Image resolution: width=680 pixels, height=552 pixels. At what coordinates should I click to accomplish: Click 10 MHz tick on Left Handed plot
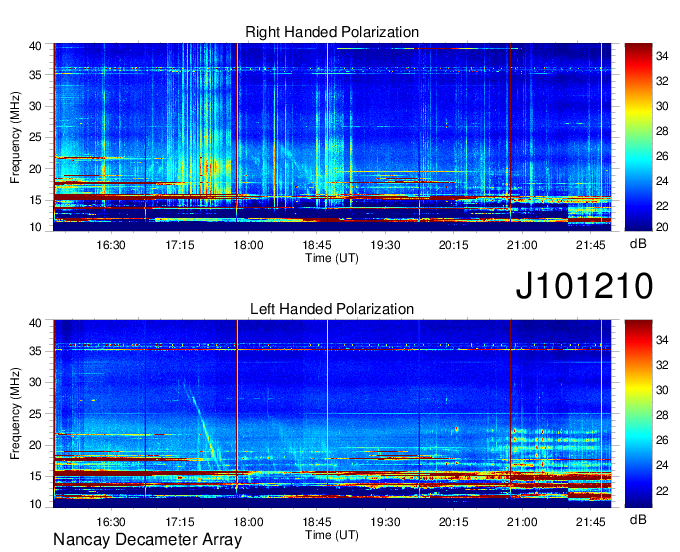[35, 504]
